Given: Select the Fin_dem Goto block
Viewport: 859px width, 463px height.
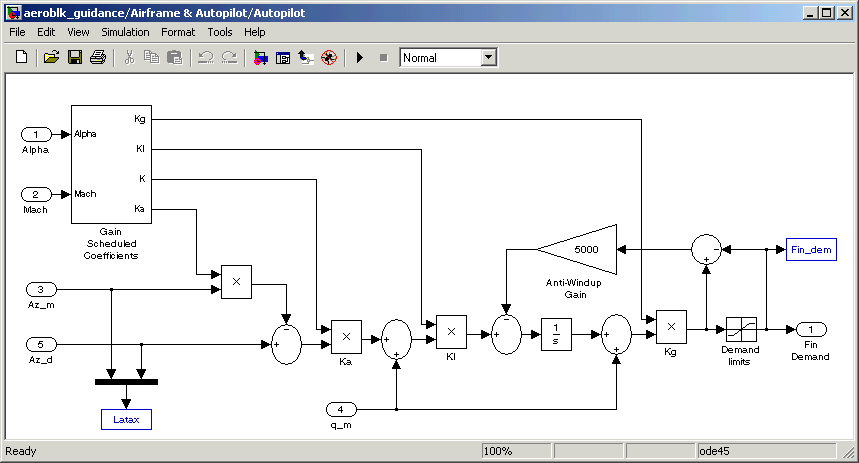Looking at the screenshot, I should pyautogui.click(x=811, y=250).
